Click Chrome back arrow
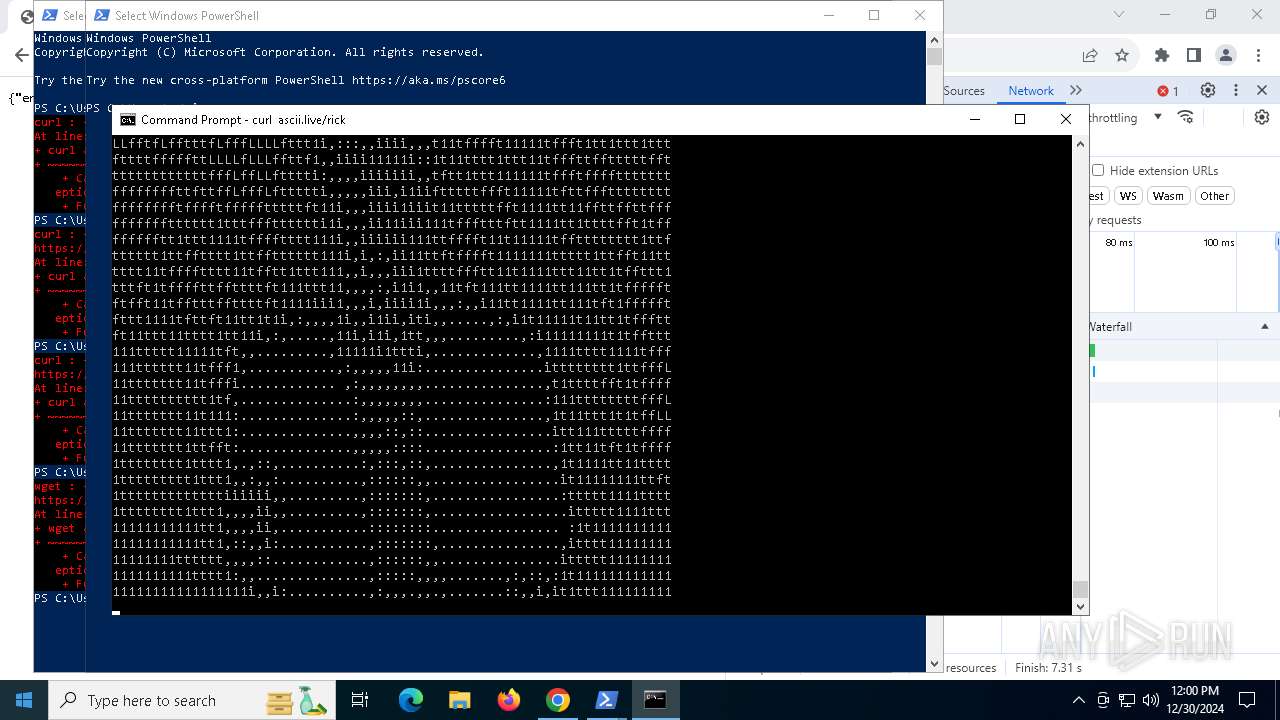Viewport: 1280px width, 720px height. pos(21,55)
